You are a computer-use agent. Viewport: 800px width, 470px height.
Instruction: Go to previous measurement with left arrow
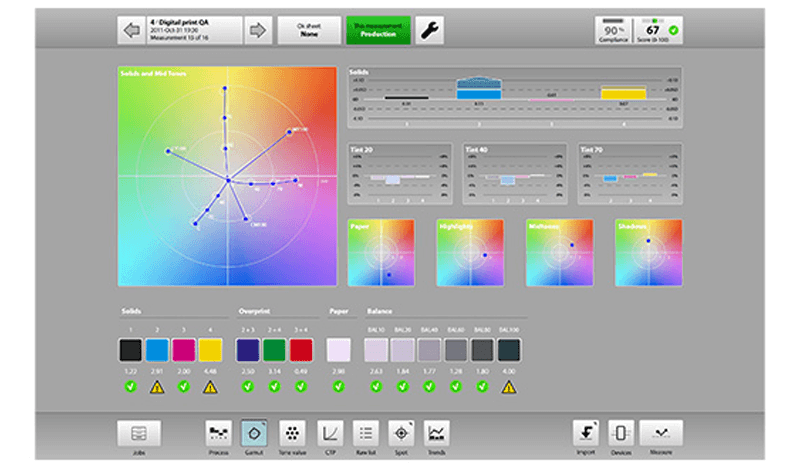click(x=132, y=31)
